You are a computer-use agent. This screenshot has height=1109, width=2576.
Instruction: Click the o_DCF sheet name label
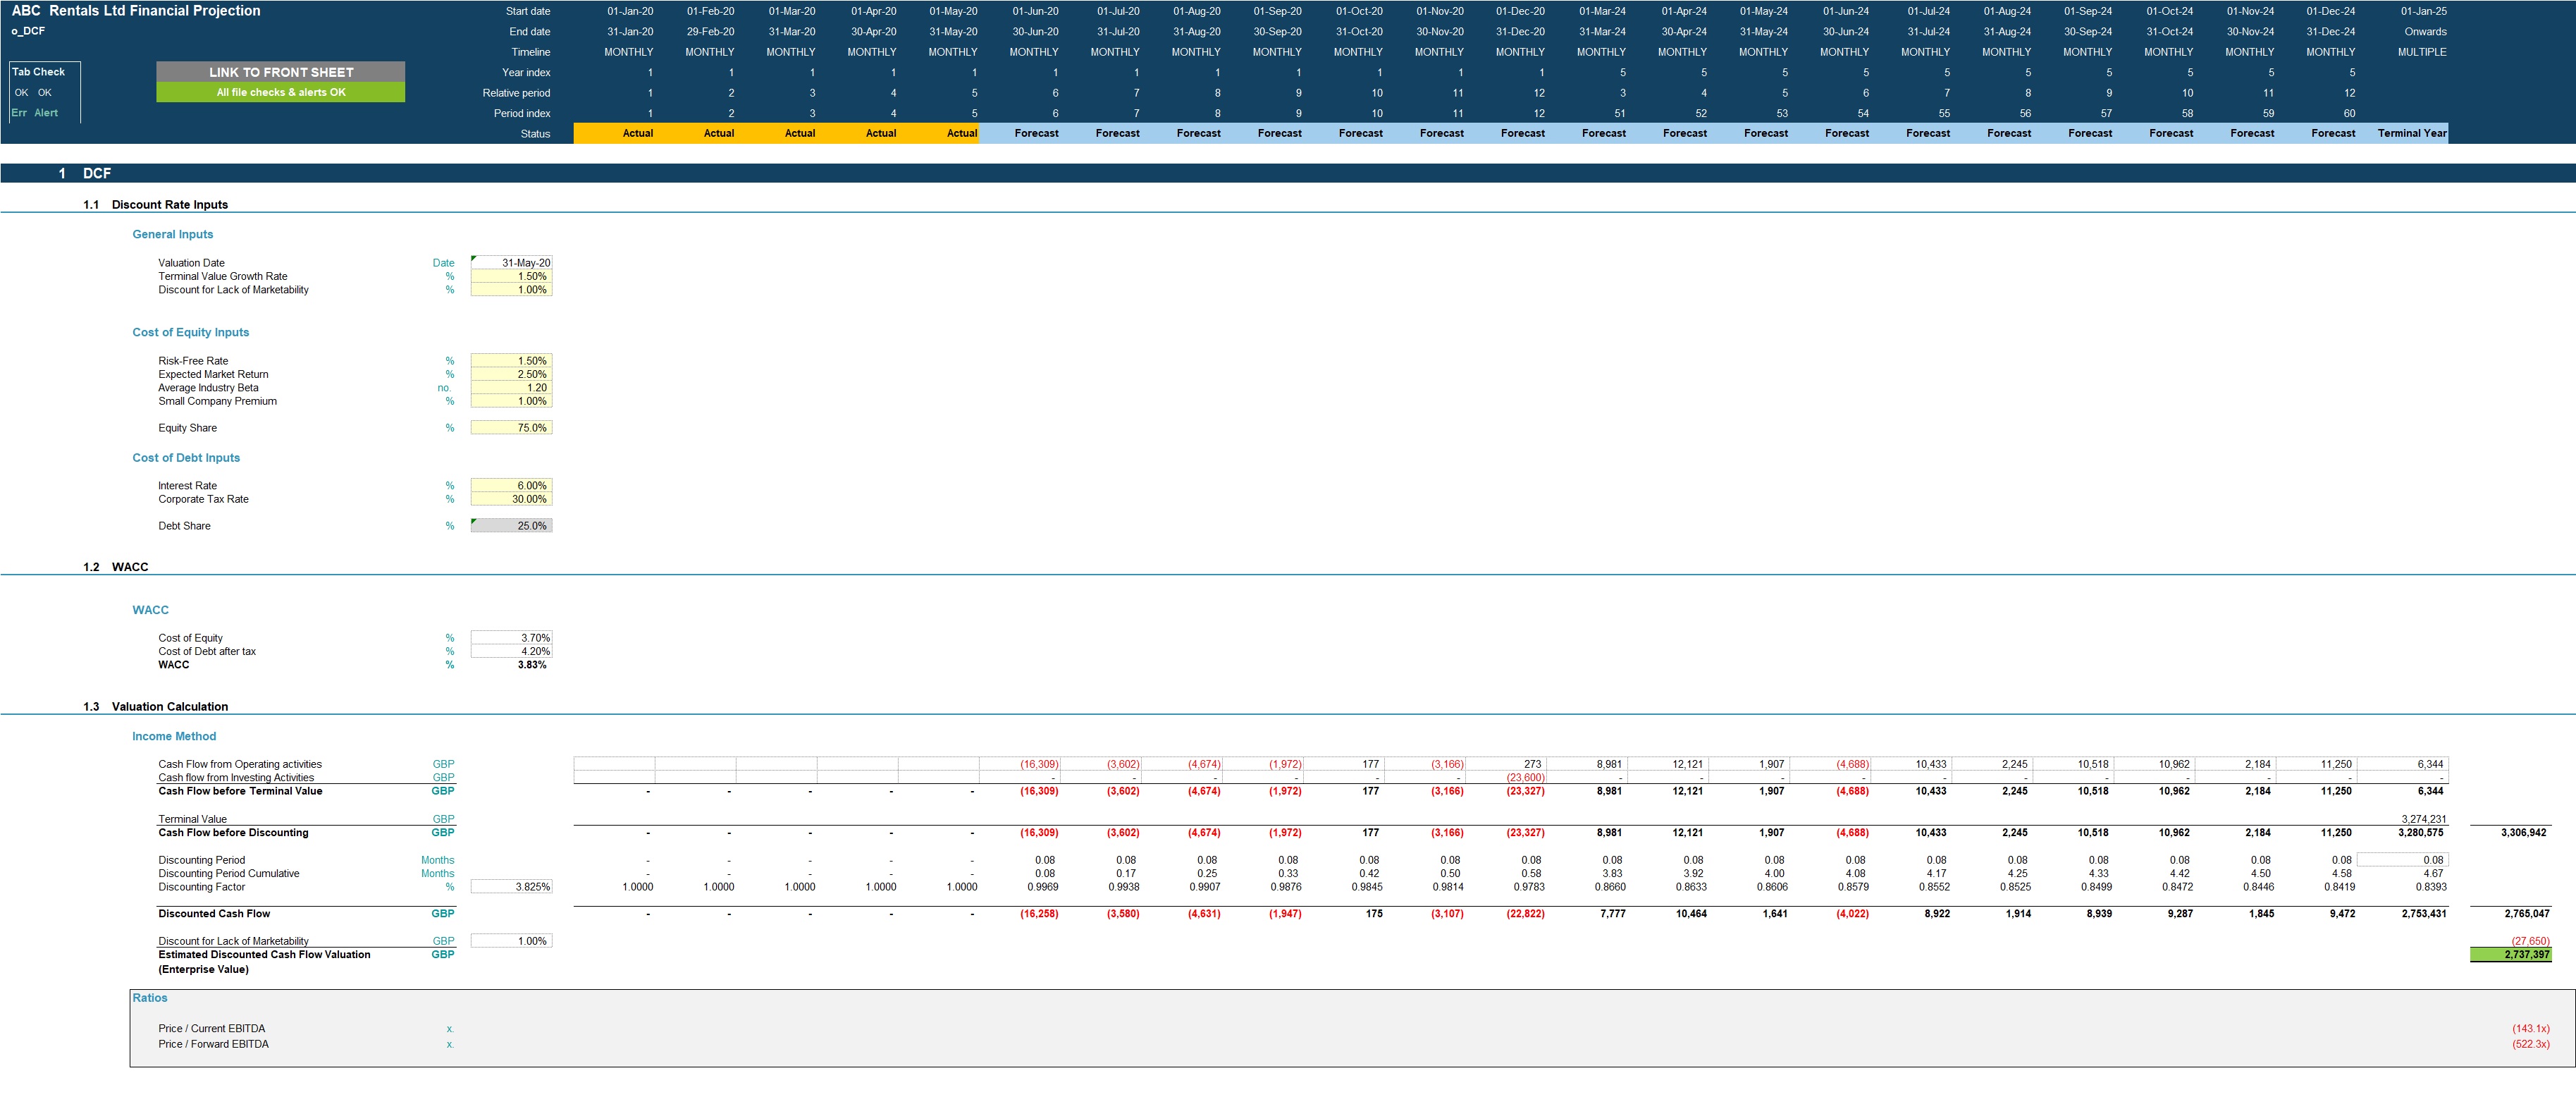[x=28, y=31]
